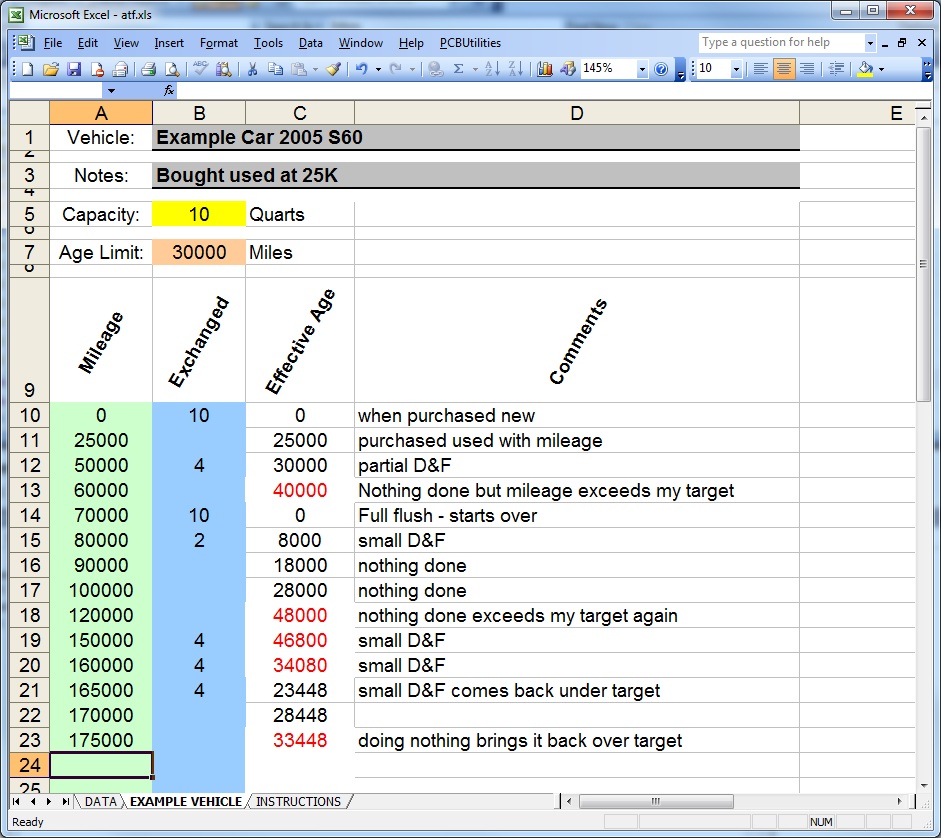Screen dimensions: 941x838
Task: Open the font size dropdown
Action: tap(737, 69)
